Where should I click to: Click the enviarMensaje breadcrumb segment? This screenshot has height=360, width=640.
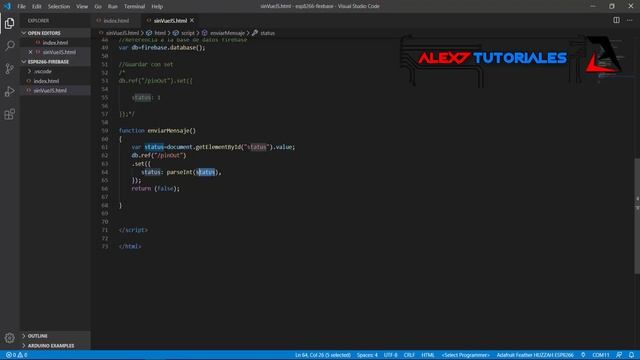(x=227, y=33)
